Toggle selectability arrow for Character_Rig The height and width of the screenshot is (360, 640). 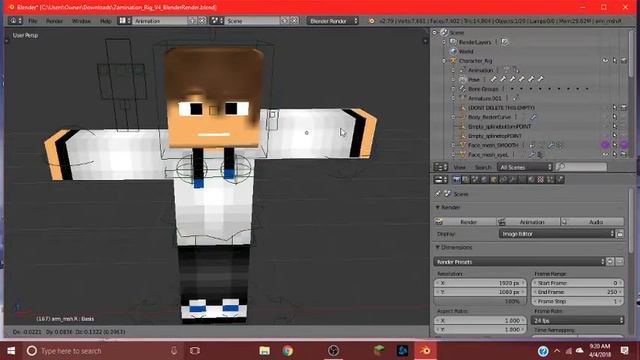[x=615, y=60]
